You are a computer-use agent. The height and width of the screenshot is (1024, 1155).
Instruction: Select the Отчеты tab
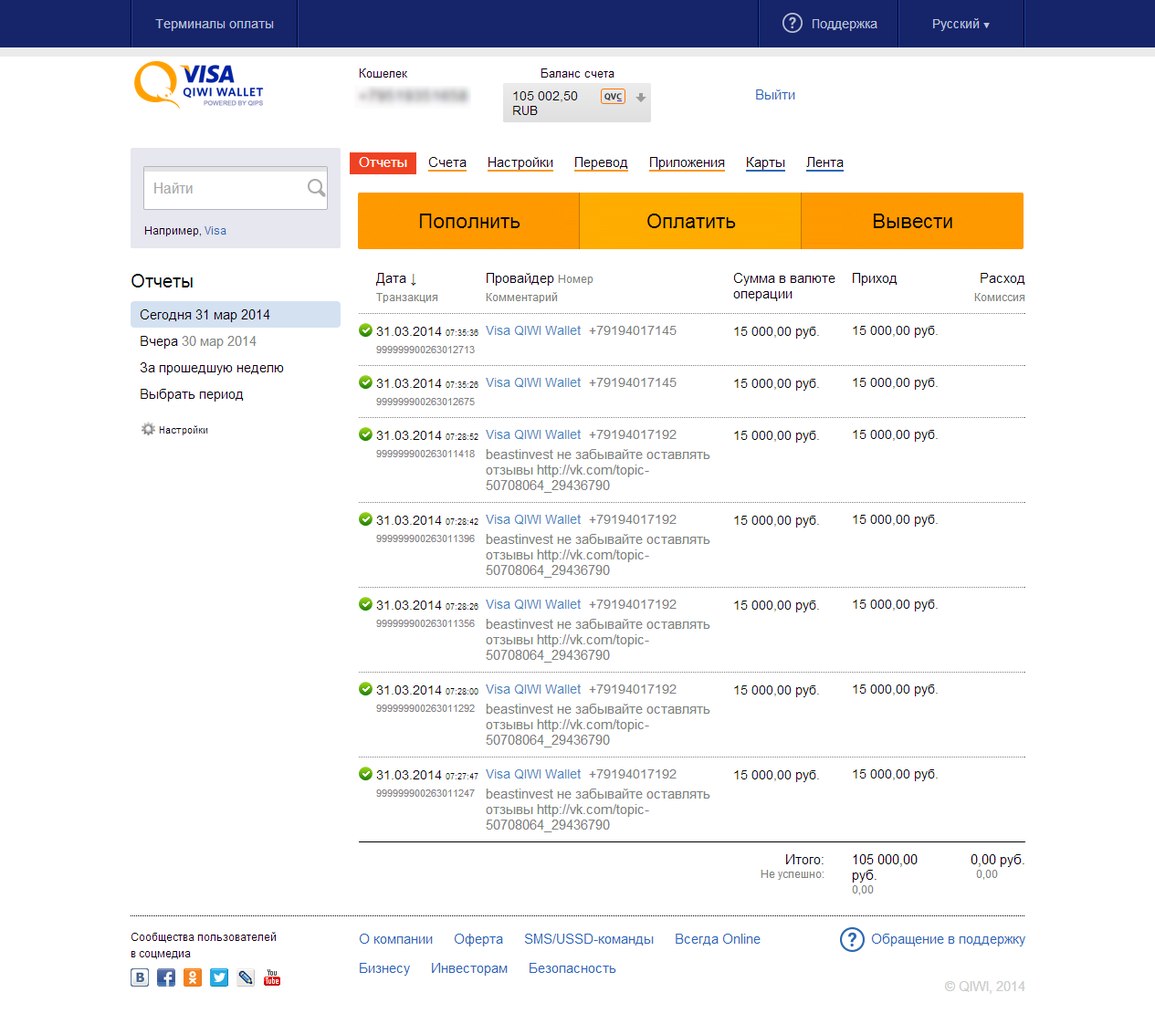383,163
